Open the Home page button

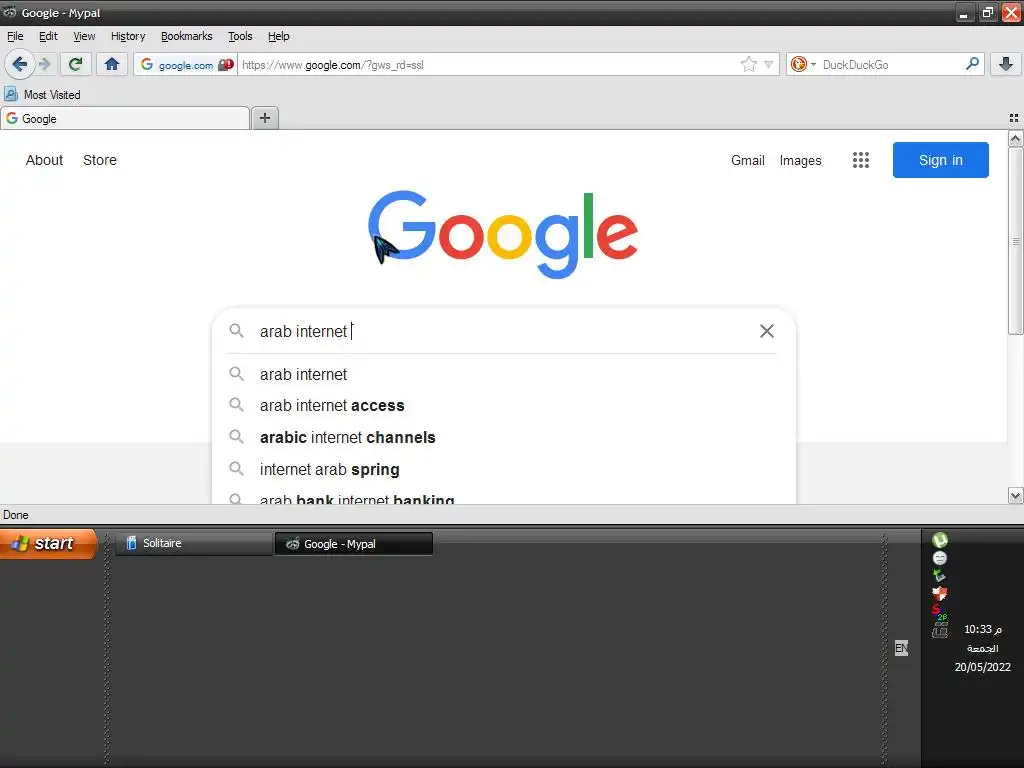tap(112, 64)
